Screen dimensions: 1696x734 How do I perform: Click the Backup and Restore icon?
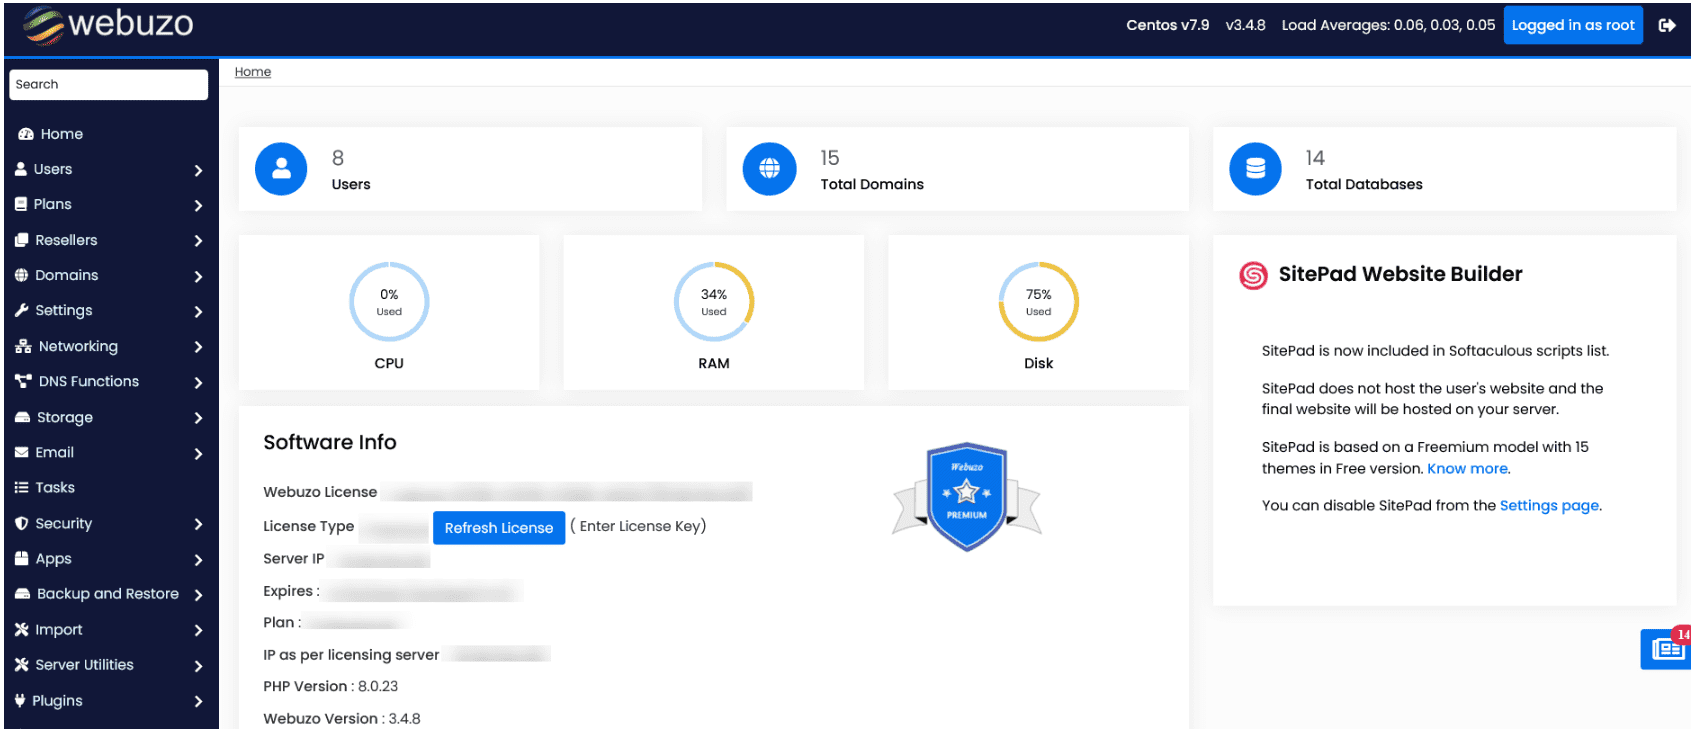coord(22,594)
